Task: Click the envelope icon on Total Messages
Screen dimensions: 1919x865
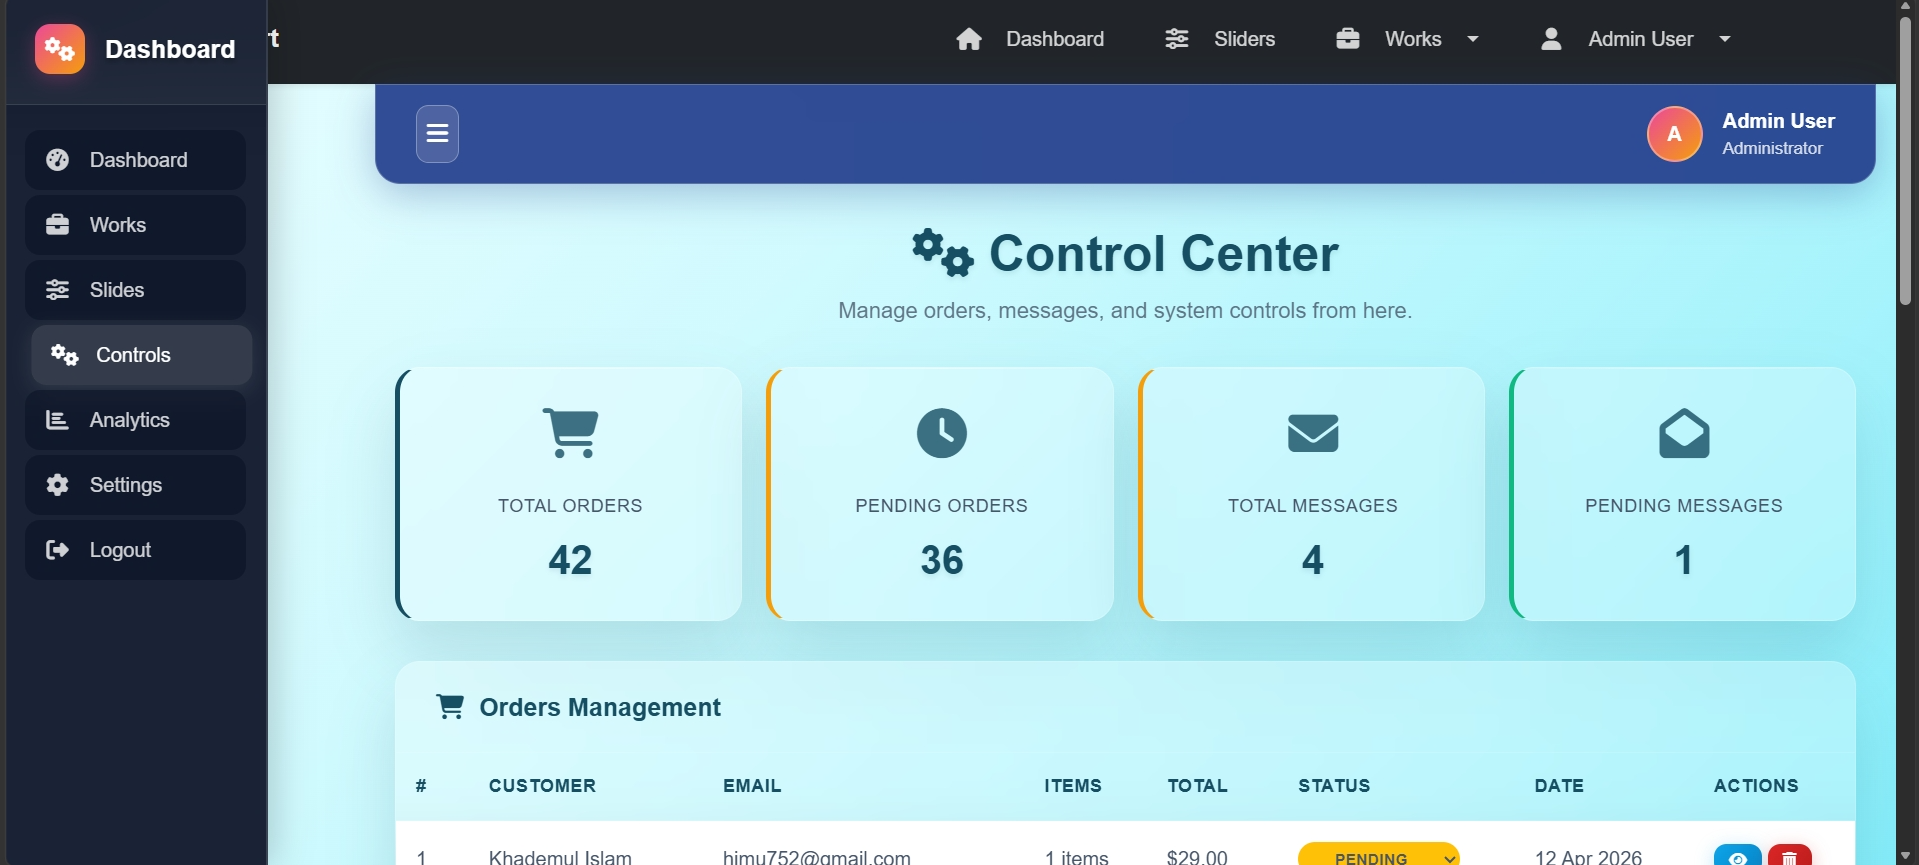Action: click(x=1313, y=433)
